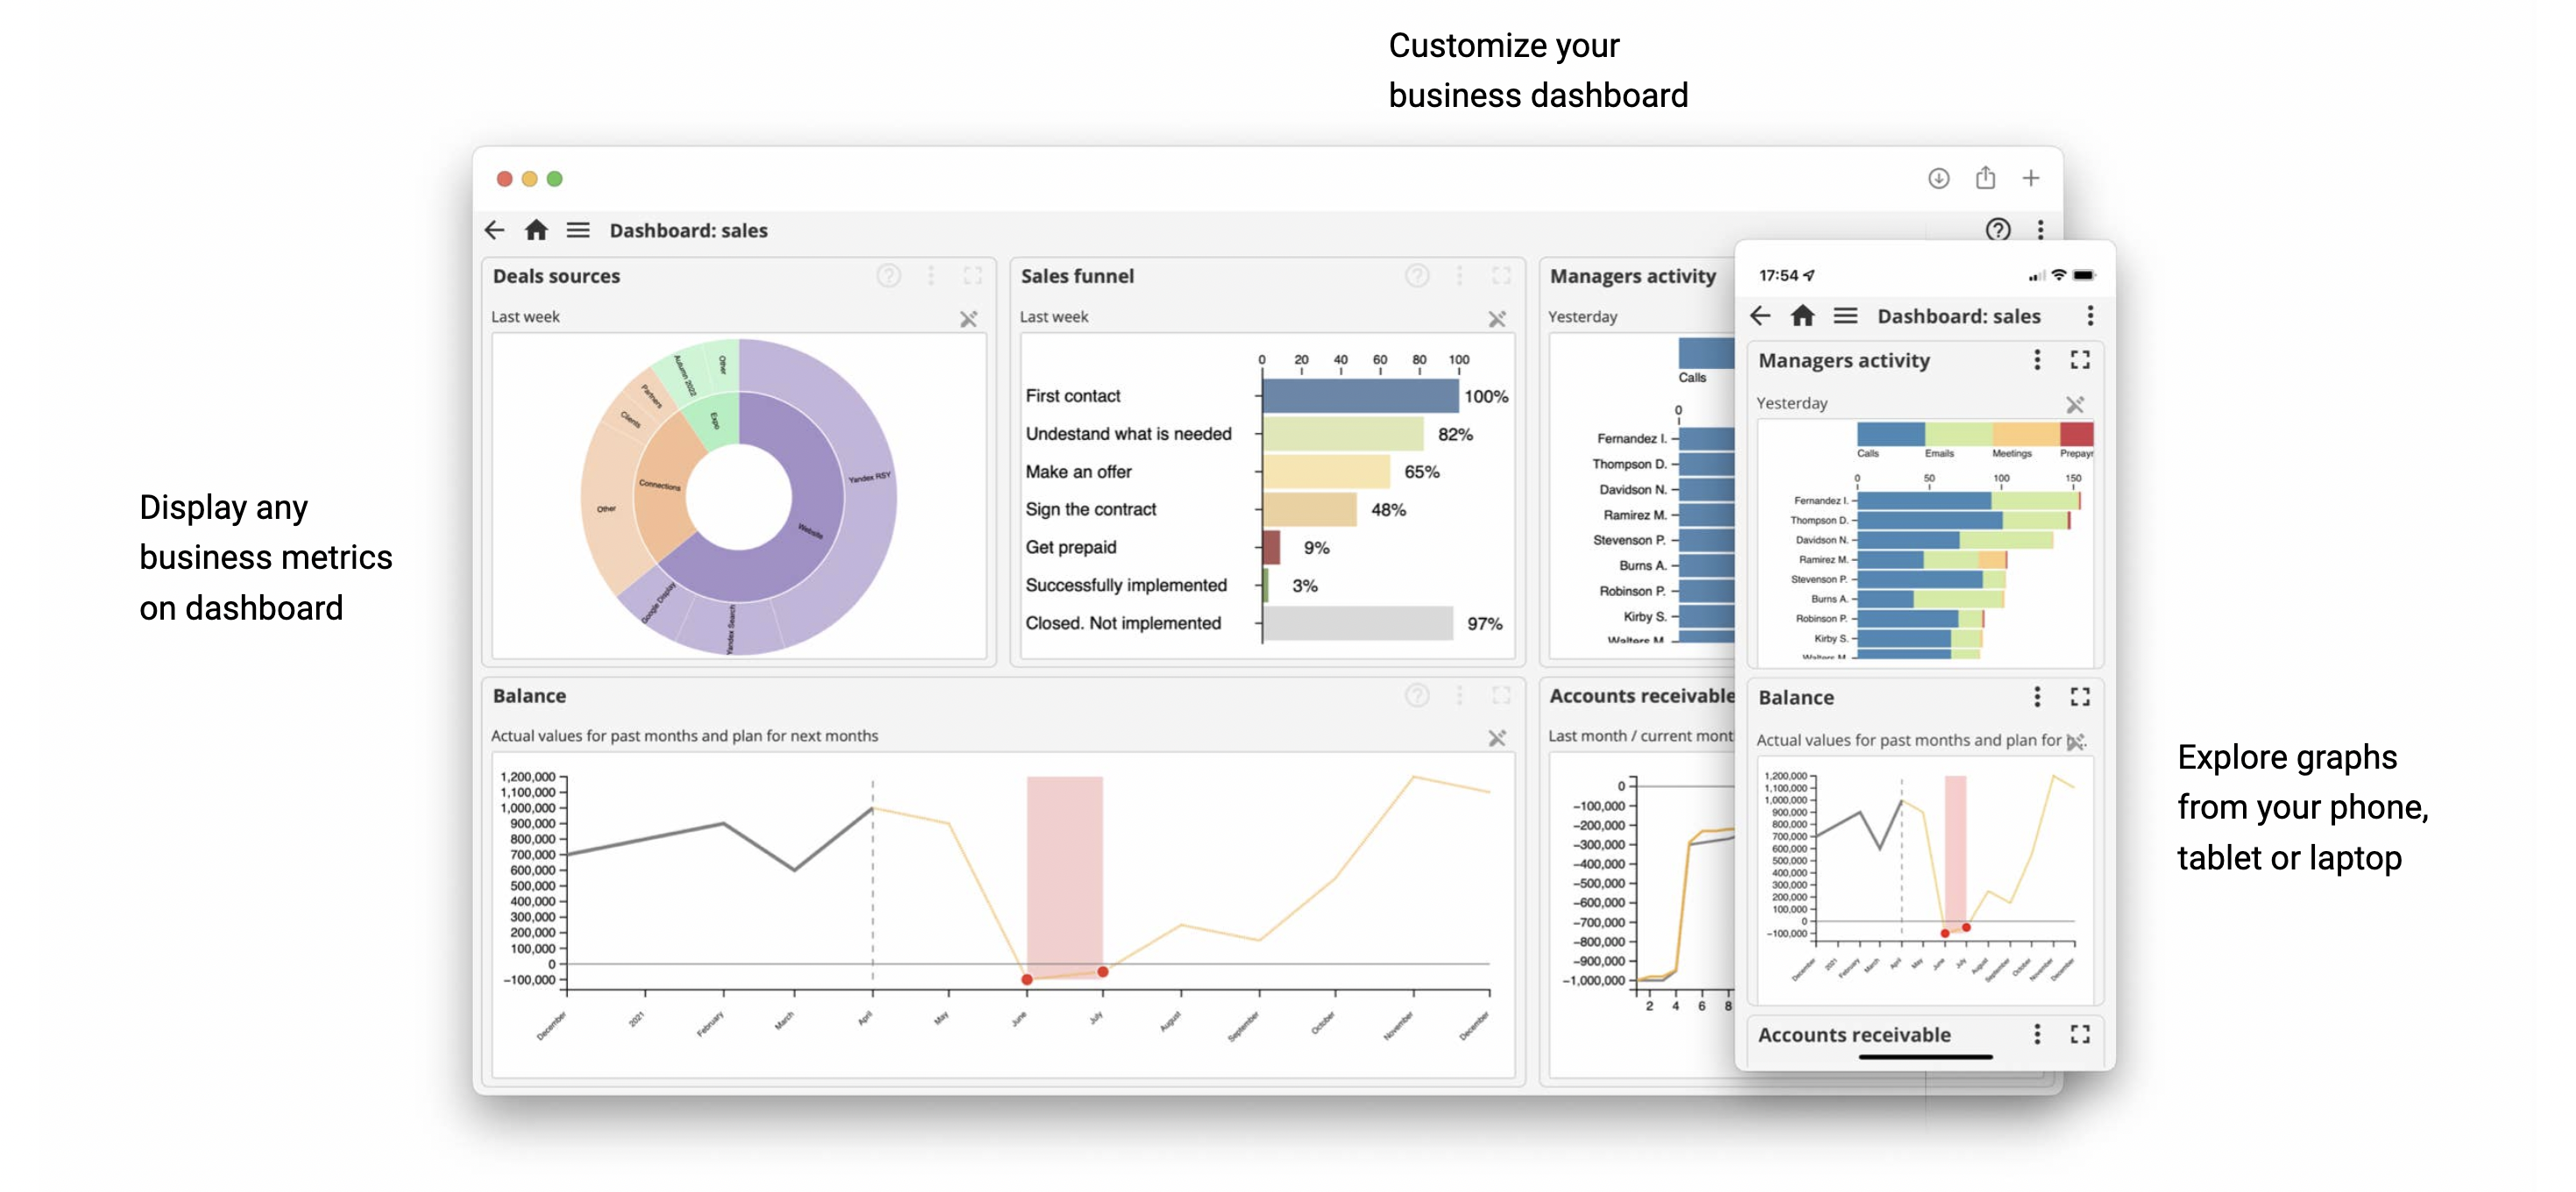
Task: Expand Deals sources widget to fullscreen
Action: pos(972,276)
